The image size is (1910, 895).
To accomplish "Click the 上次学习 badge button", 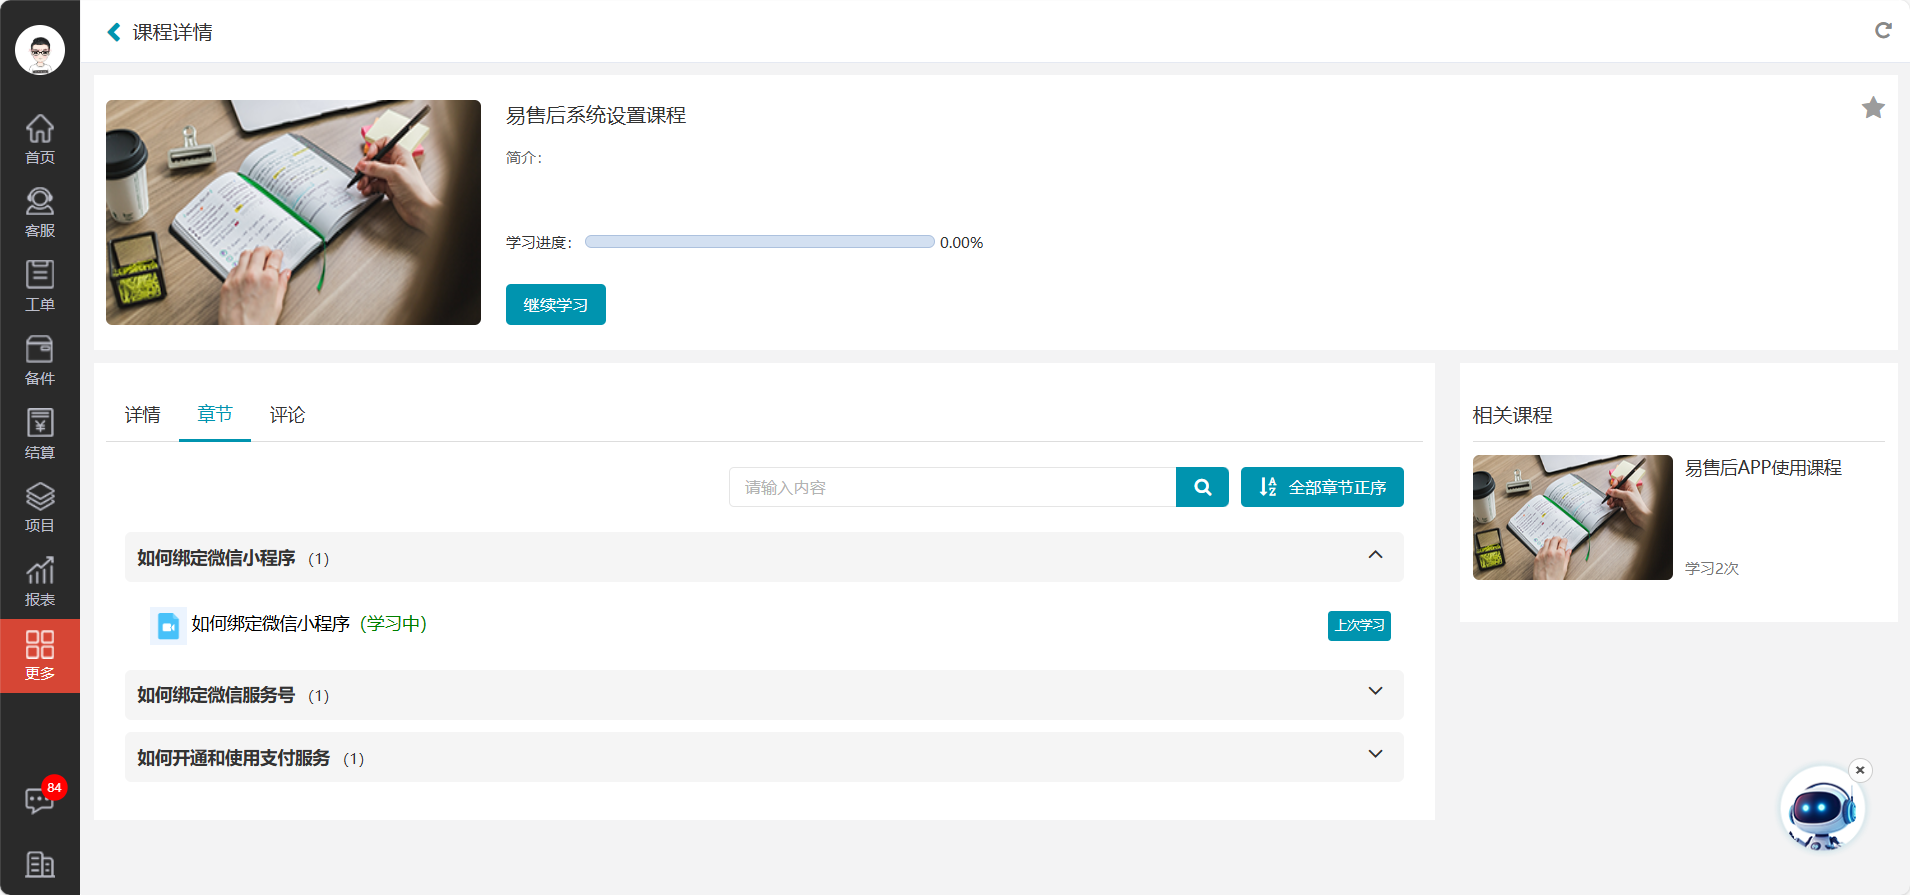I will click(x=1359, y=626).
